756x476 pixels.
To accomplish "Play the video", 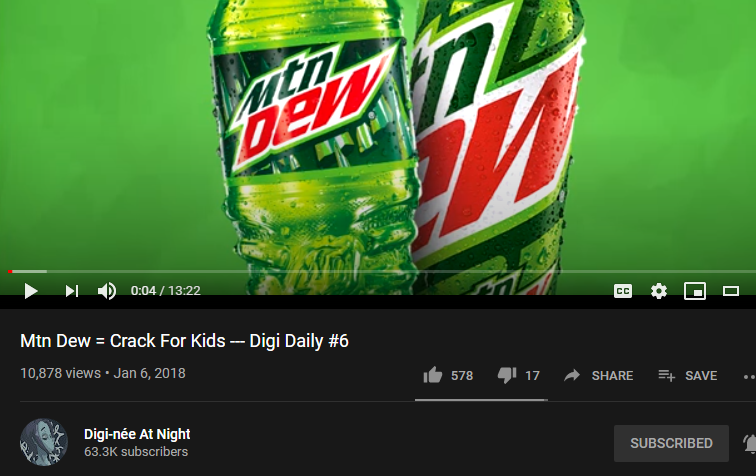I will (x=31, y=291).
